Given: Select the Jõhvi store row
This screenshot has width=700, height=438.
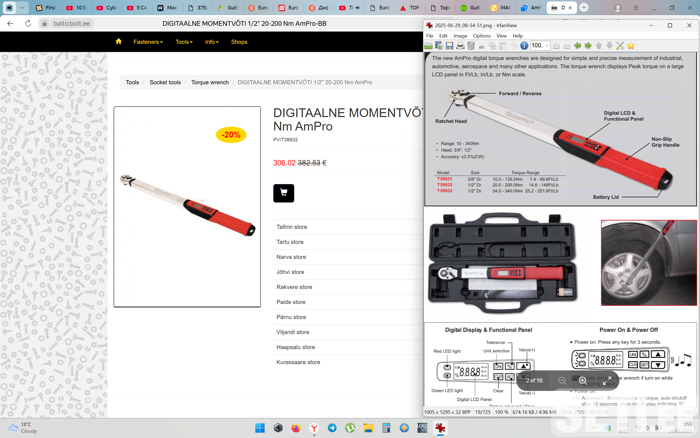Looking at the screenshot, I should 348,272.
